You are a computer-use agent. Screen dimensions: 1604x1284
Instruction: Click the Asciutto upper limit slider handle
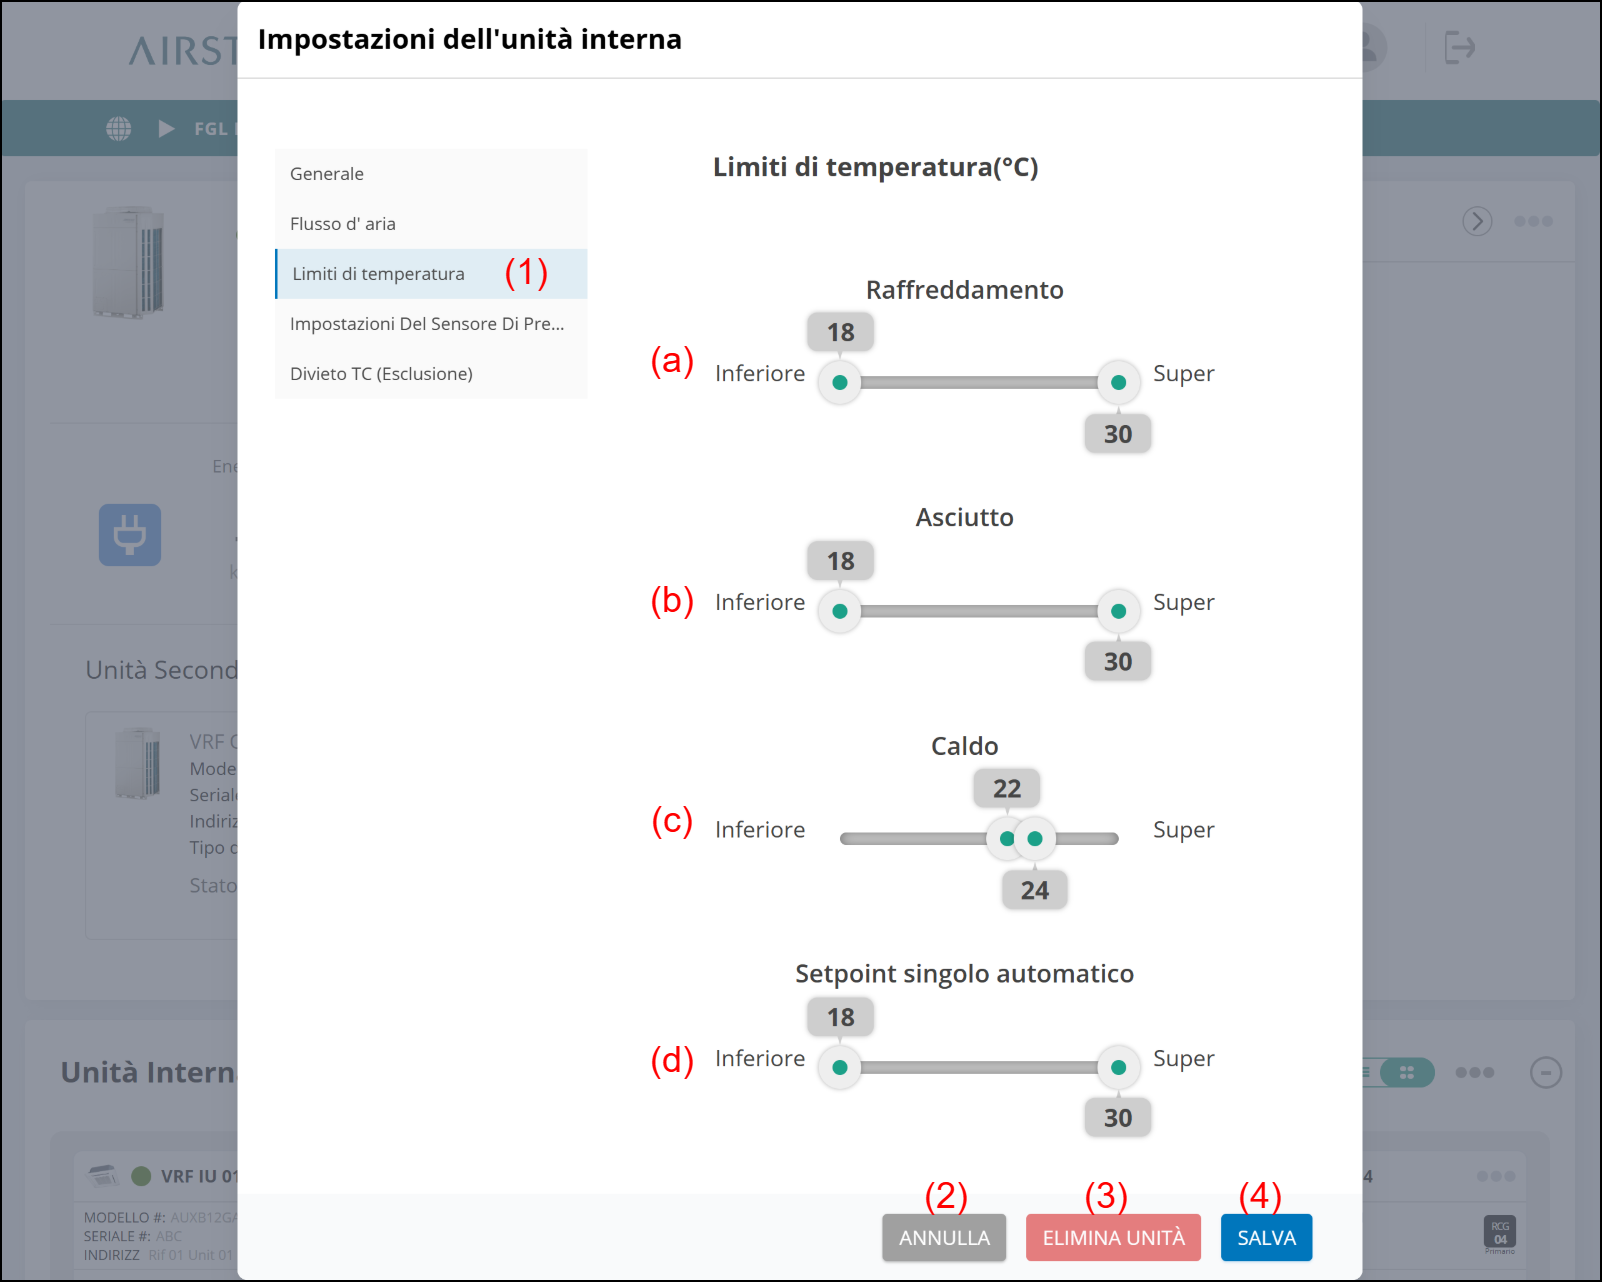click(1118, 612)
